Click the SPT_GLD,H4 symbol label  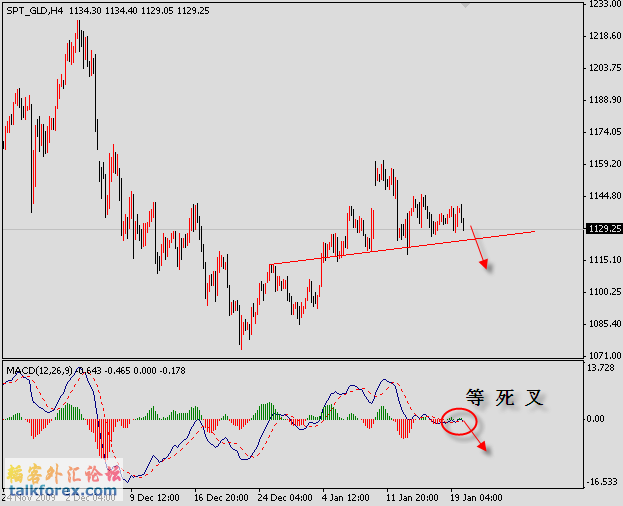pyautogui.click(x=36, y=11)
